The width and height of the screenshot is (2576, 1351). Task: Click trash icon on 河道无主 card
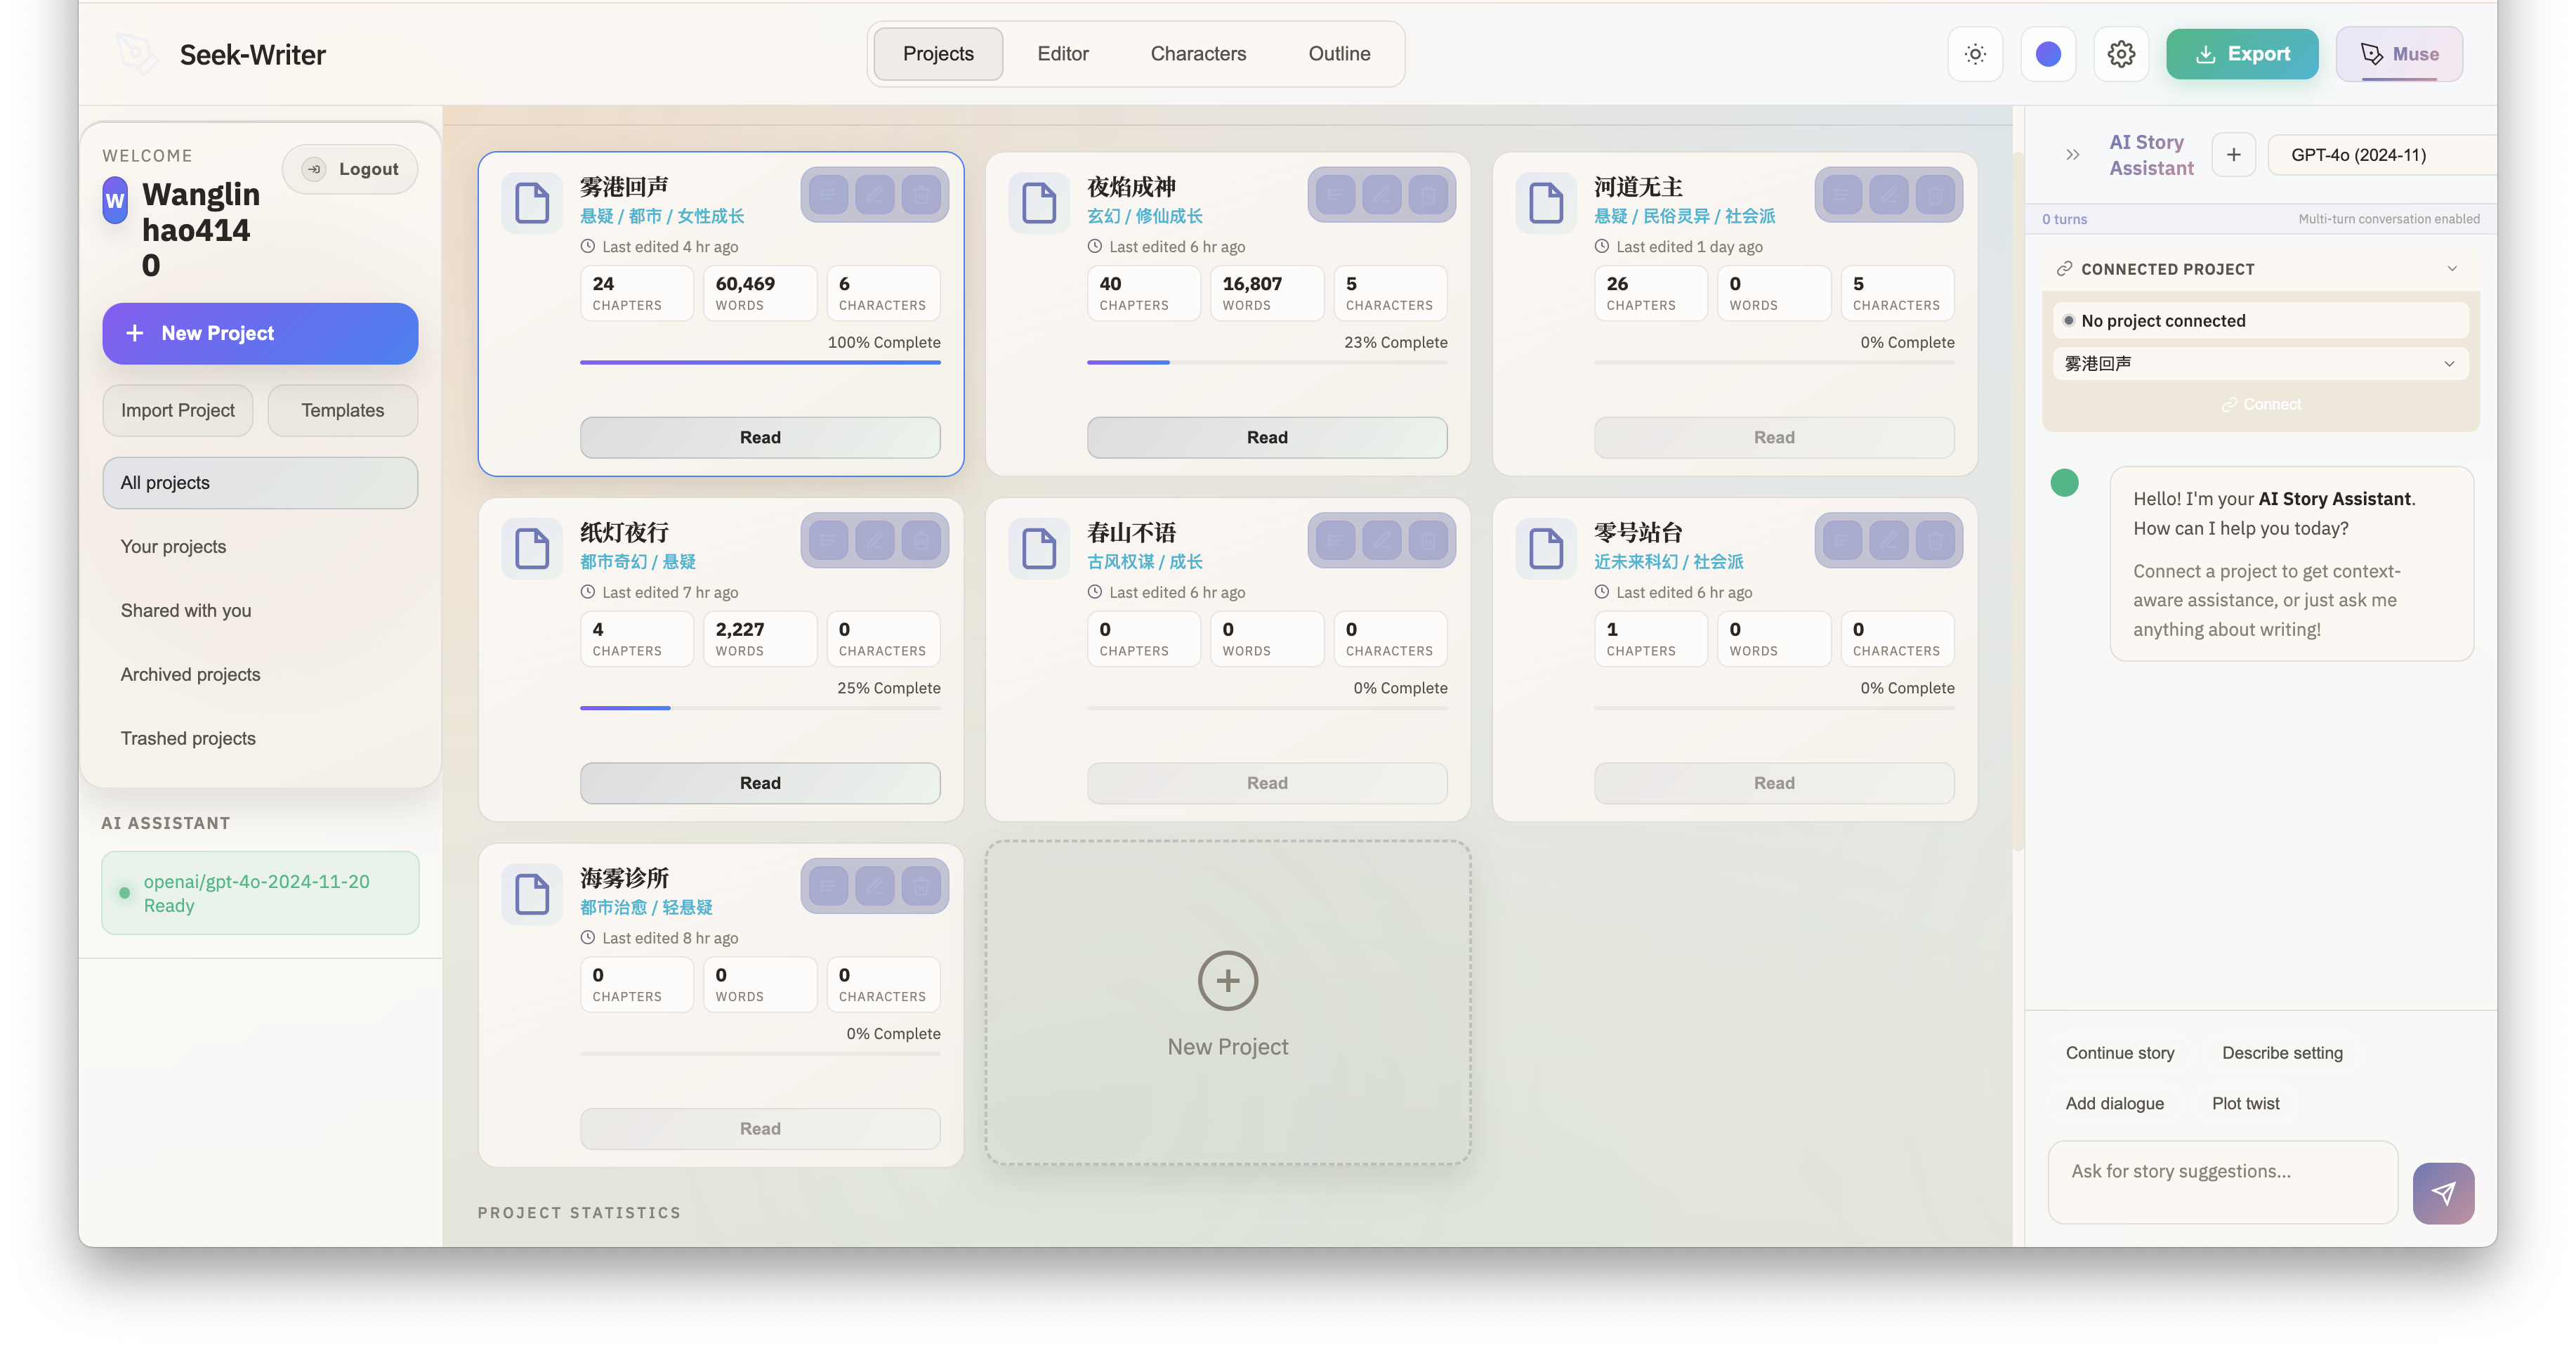(1935, 195)
